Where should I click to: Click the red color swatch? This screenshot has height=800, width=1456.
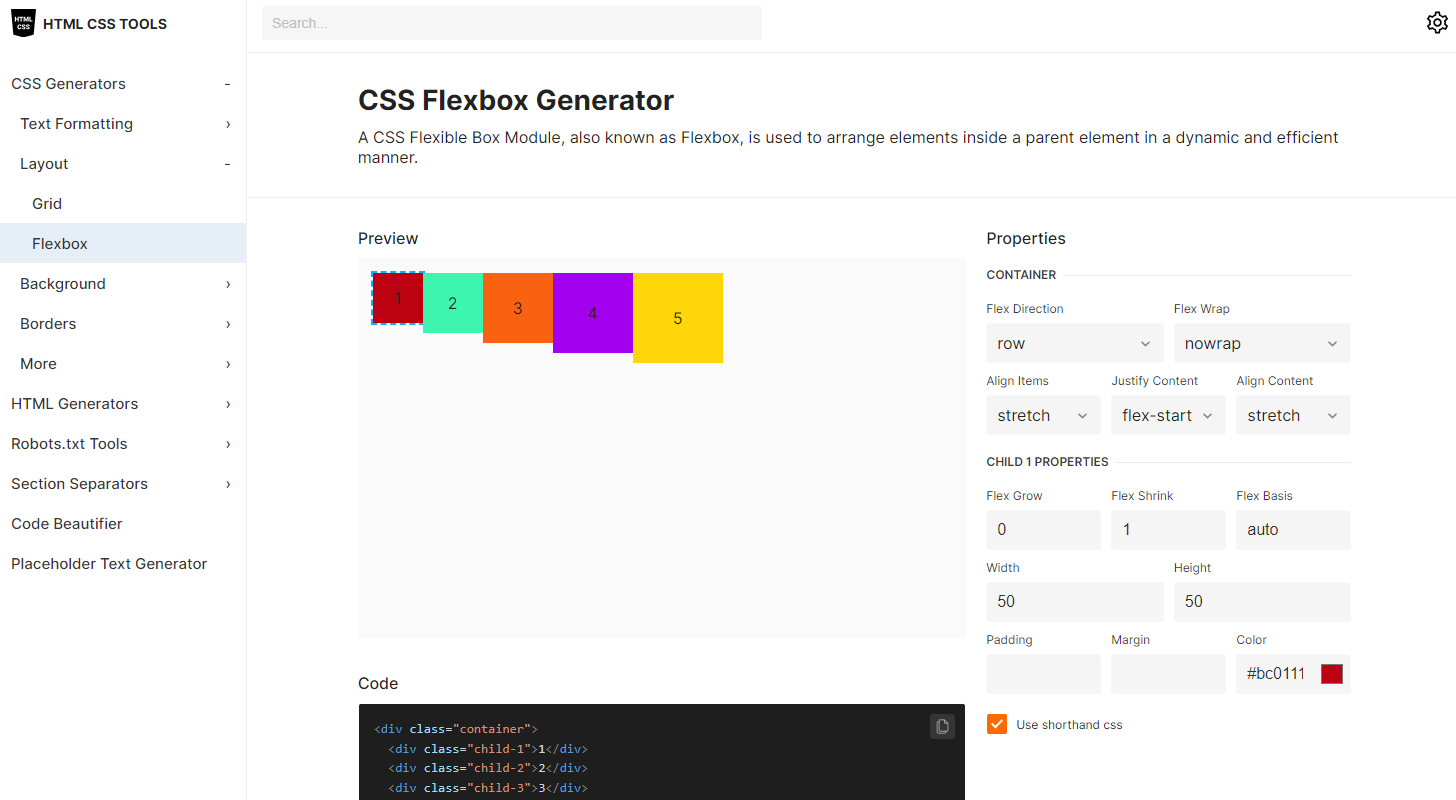[x=1331, y=674]
